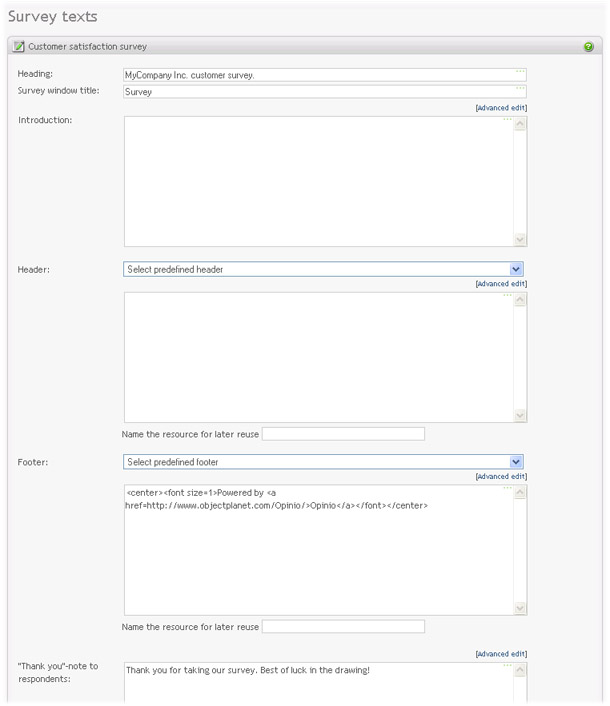Open the Select predefined footer dropdown
Viewport: 610px width, 706px height.
[323, 462]
